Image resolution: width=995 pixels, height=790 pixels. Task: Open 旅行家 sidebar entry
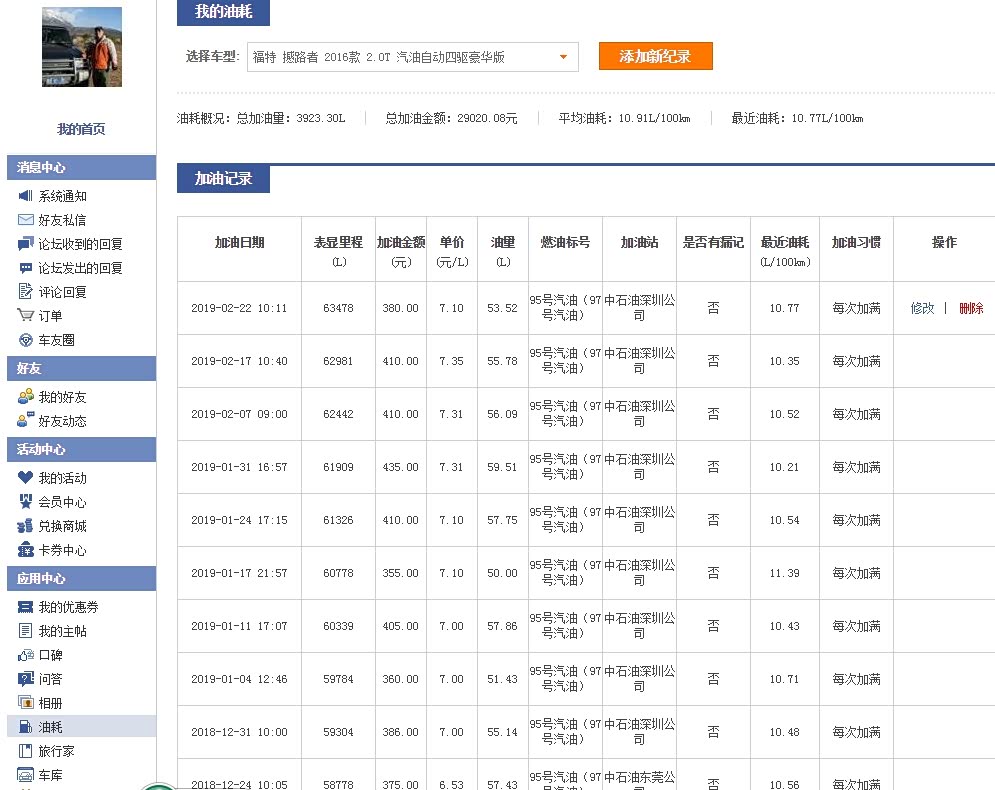[56, 751]
